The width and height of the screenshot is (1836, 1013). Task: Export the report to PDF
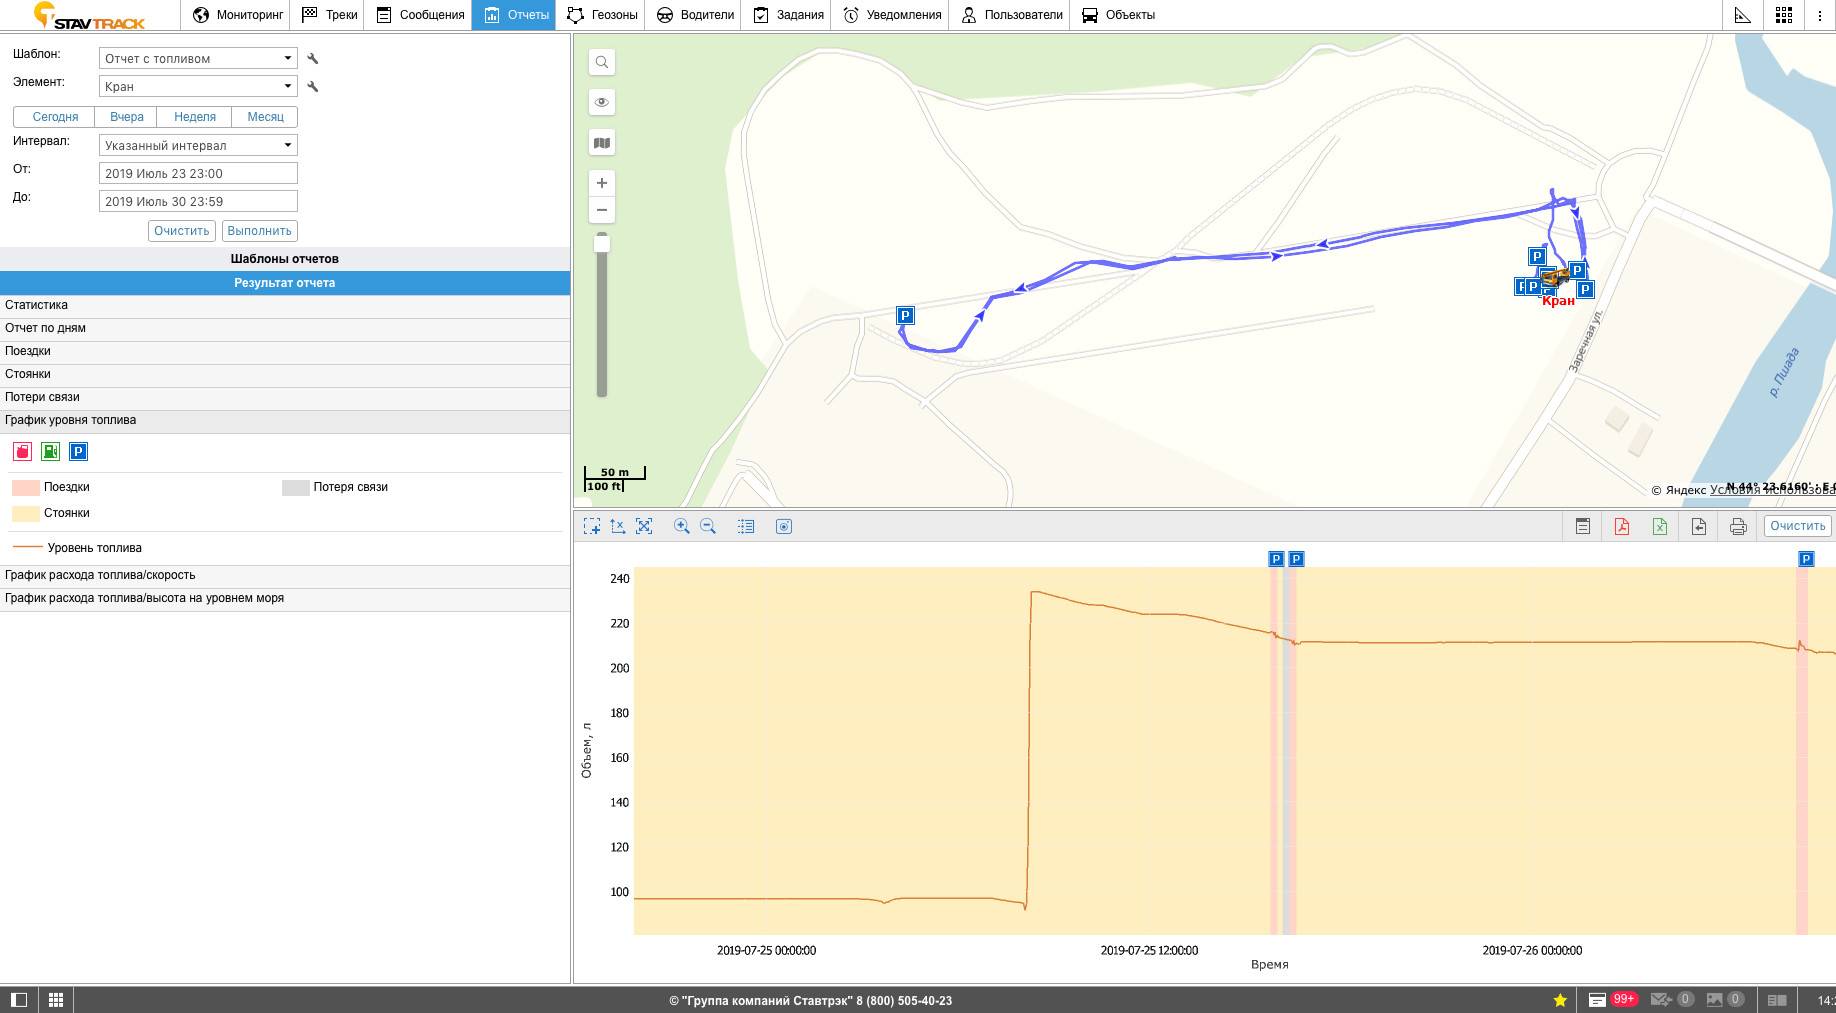1621,526
